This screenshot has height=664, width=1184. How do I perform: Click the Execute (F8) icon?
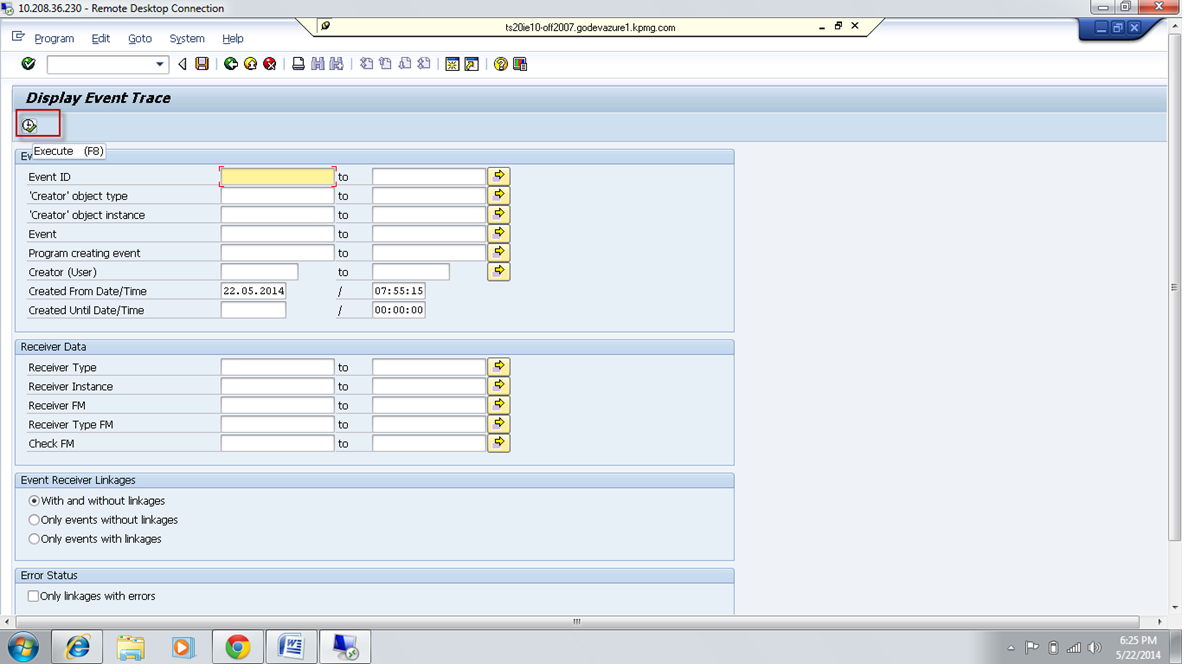click(27, 123)
